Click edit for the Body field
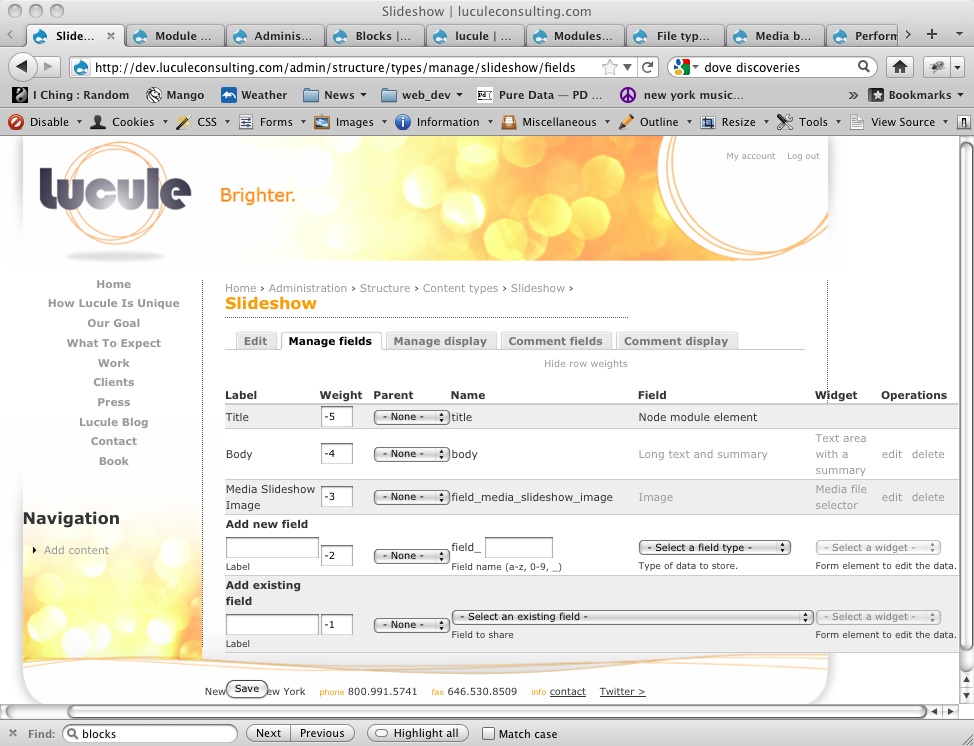The image size is (974, 746). coord(891,455)
